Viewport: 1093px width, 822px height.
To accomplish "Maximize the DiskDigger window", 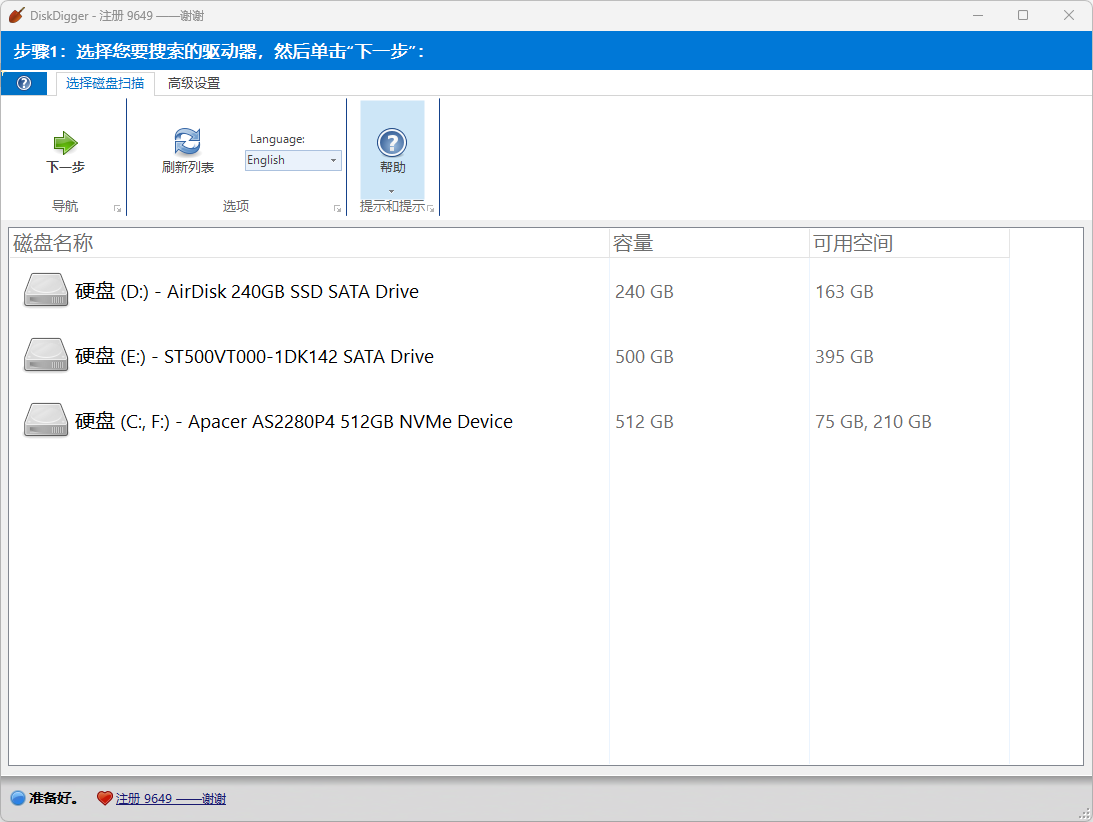I will click(1023, 15).
